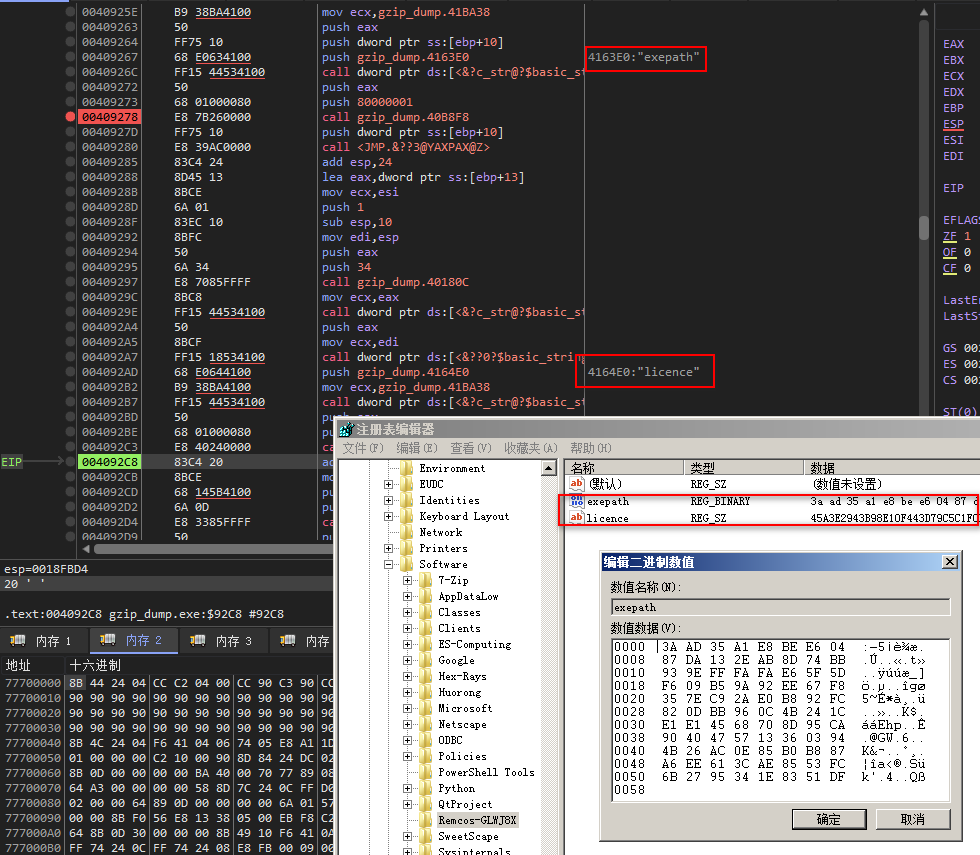
Task: Click the disassembly vertical scrollbar thumb
Action: pos(924,228)
